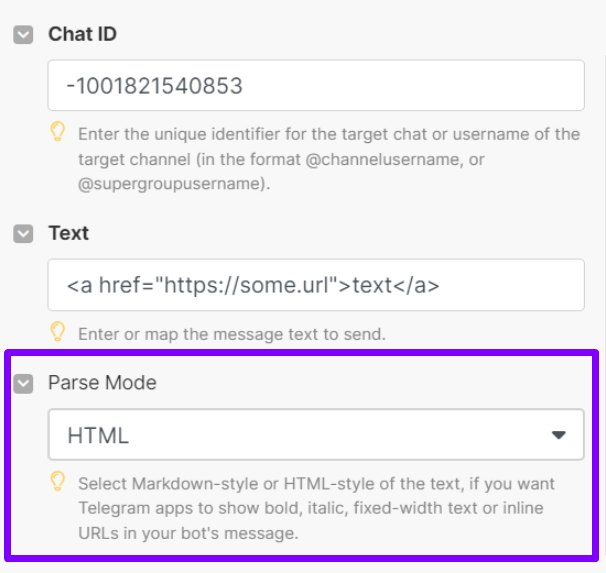
Task: Toggle the chevron box beside Parse Mode
Action: point(23,384)
